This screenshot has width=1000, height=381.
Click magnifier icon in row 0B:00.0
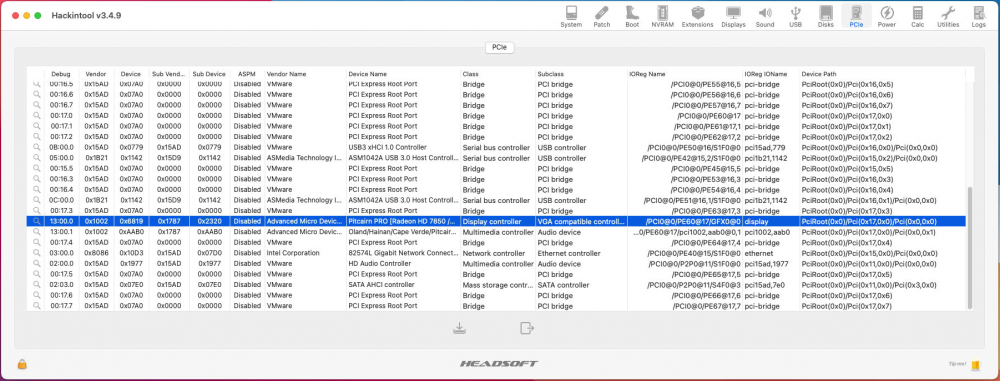(36, 147)
